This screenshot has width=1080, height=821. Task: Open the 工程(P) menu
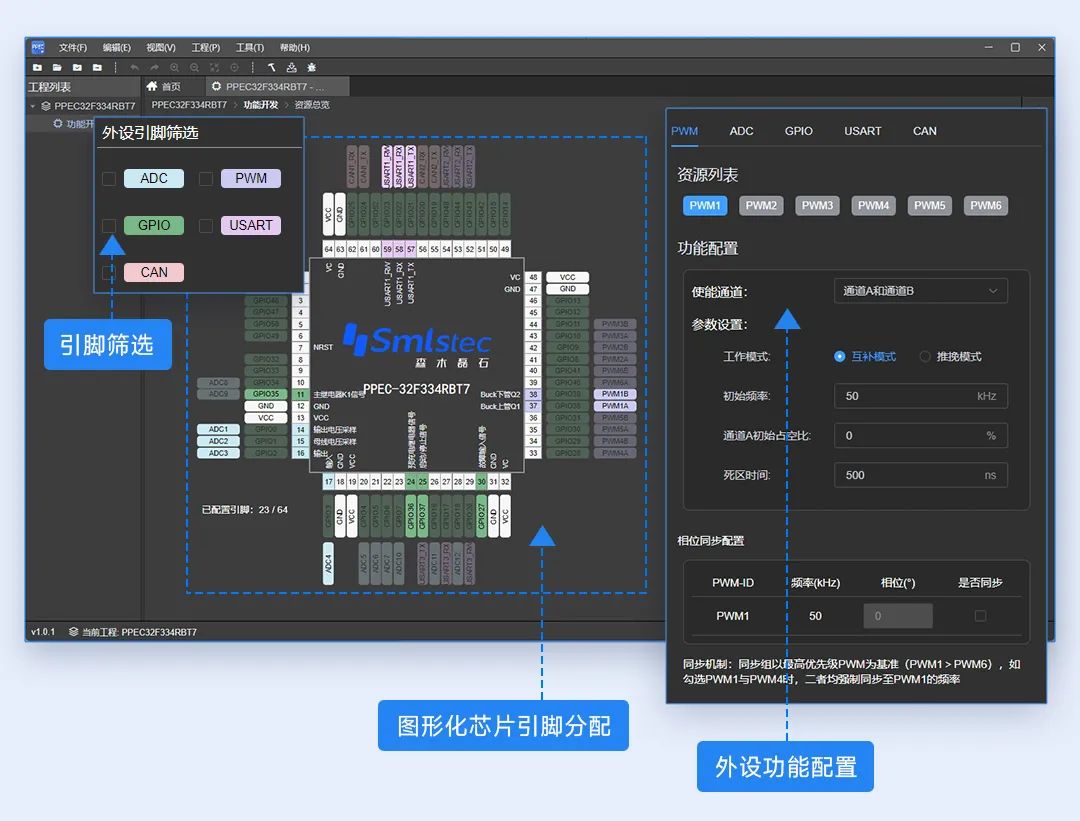point(205,47)
